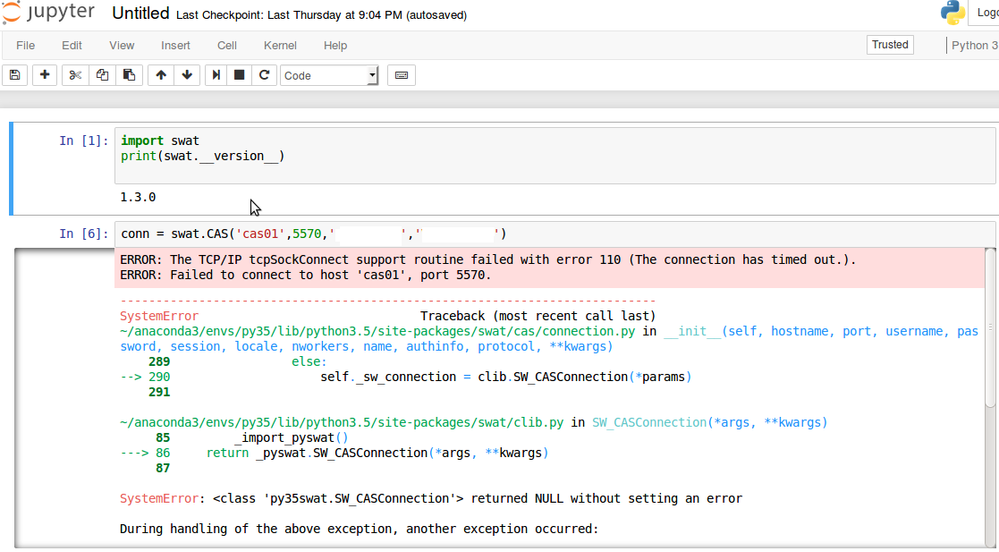This screenshot has height=552, width=999.
Task: Open the Insert menu
Action: (176, 45)
